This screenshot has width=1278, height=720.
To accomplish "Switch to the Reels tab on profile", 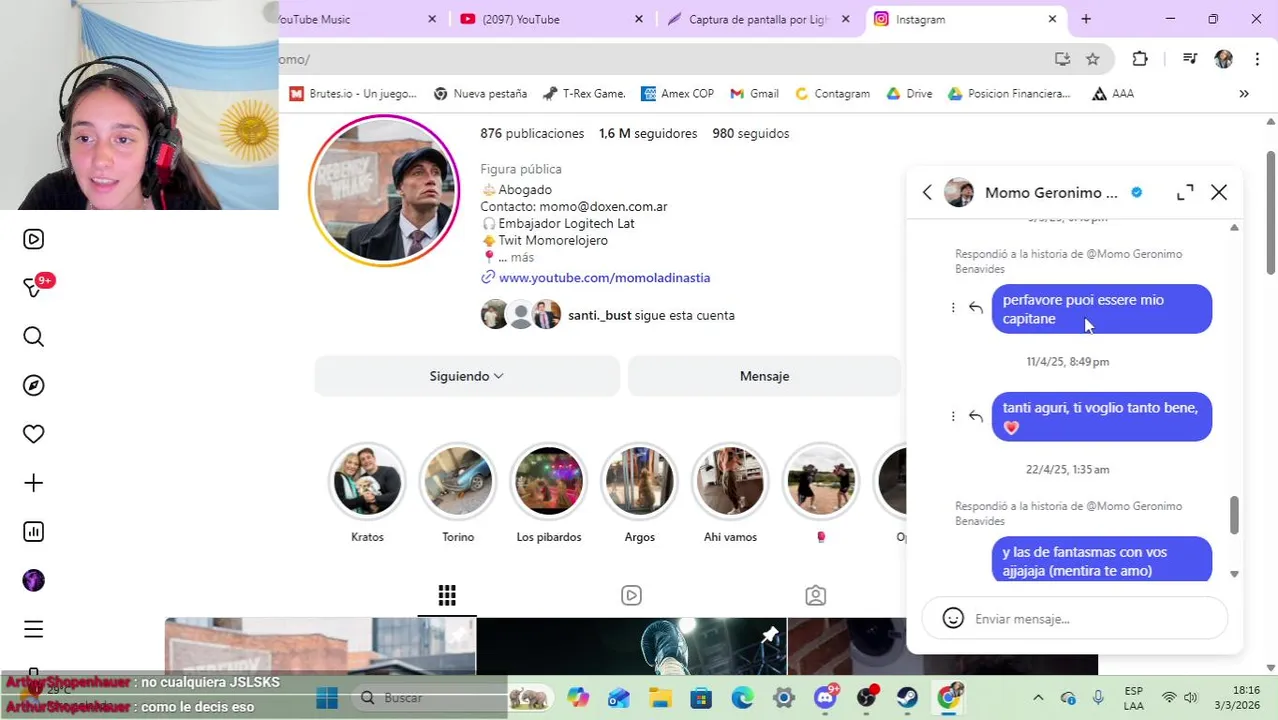I will [x=631, y=596].
